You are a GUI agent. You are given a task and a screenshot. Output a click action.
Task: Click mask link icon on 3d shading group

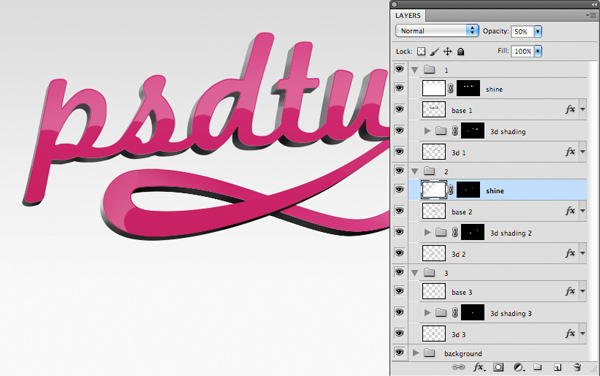pos(455,131)
